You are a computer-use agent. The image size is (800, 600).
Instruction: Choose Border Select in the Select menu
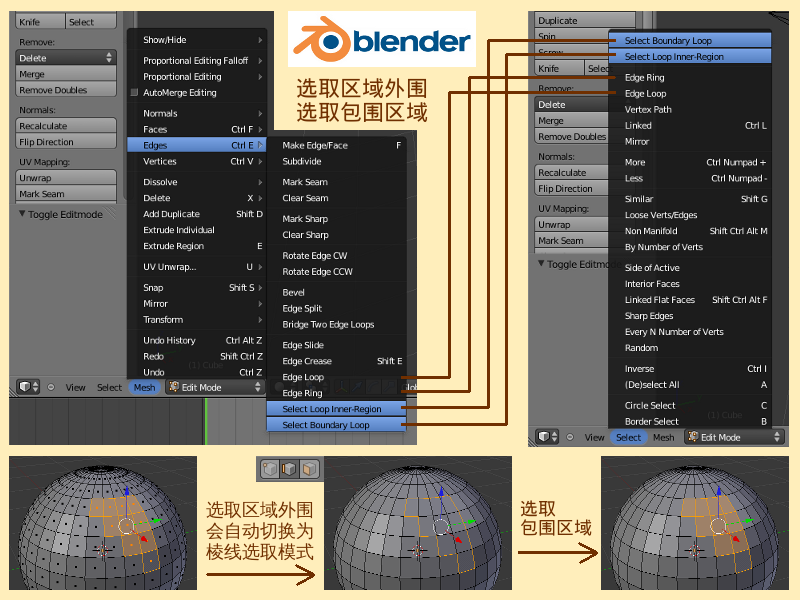tap(690, 421)
